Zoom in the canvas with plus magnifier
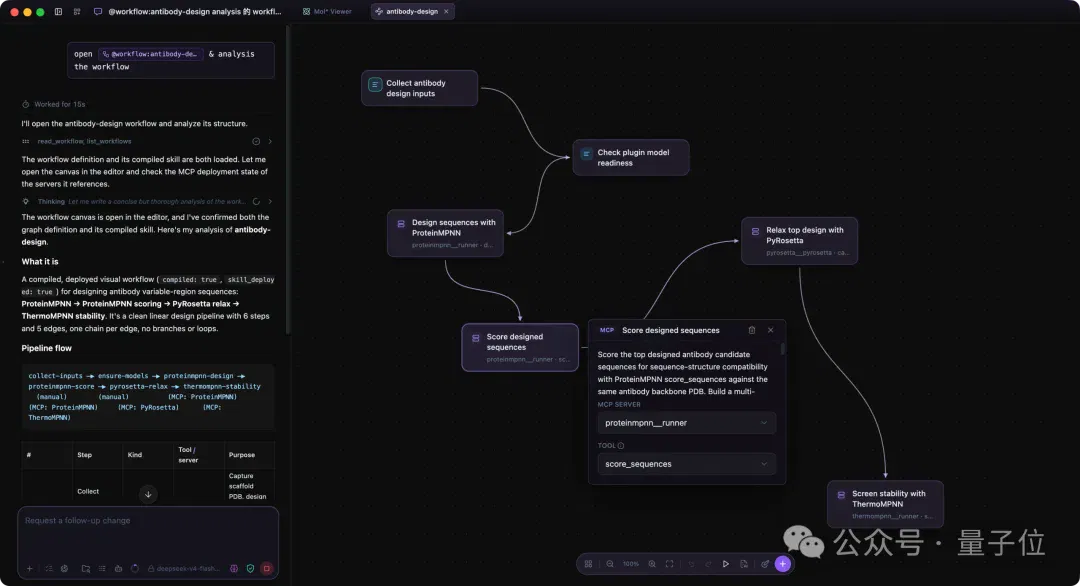The height and width of the screenshot is (586, 1080). (652, 564)
